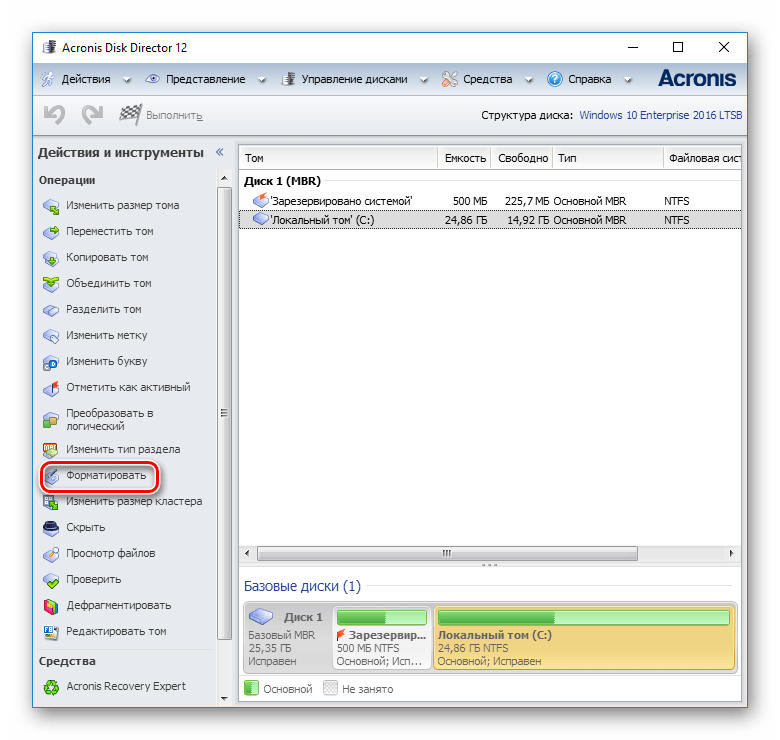Select Локальный том (C:) block in disk map

click(x=585, y=638)
